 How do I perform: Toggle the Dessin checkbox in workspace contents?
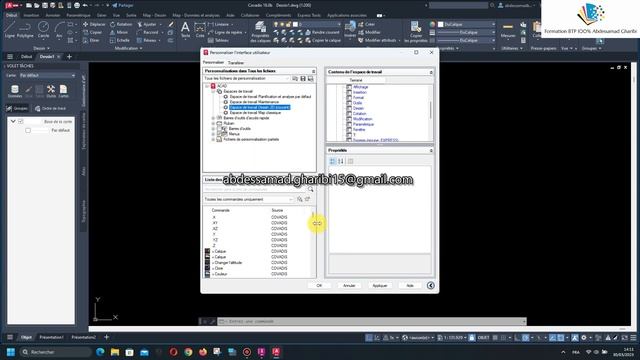click(x=349, y=108)
